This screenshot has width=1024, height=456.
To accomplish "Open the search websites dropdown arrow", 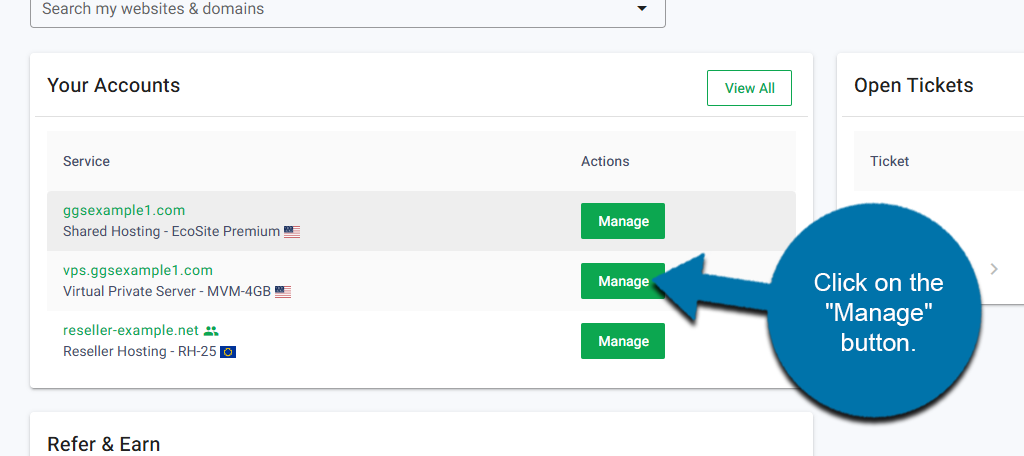I will click(642, 10).
